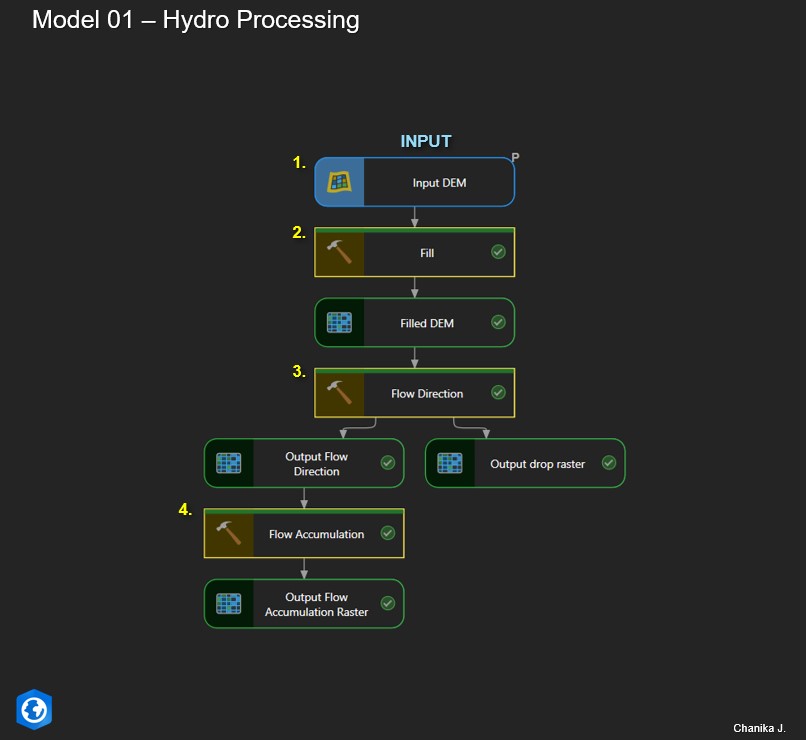The image size is (806, 740).
Task: Open the ArcGIS Pro globe icon
Action: tap(34, 710)
